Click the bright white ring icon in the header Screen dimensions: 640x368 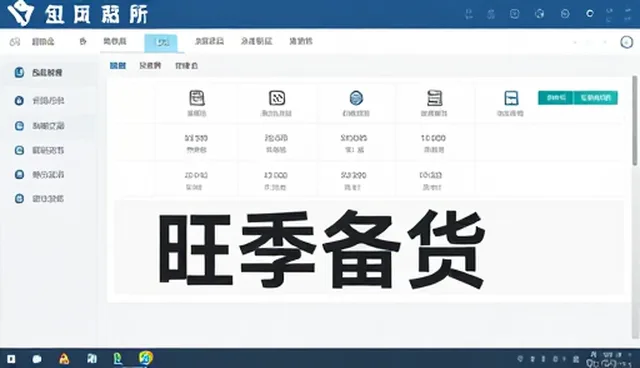click(x=589, y=14)
